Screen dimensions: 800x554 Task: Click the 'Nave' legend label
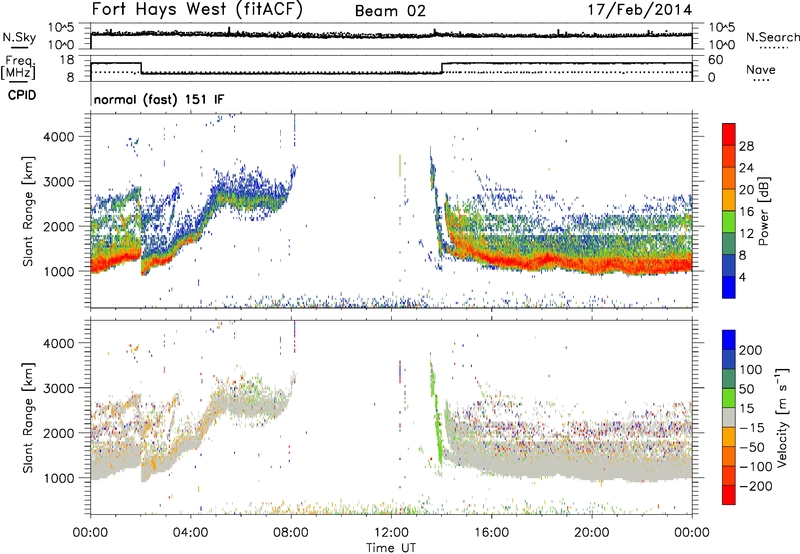tap(761, 69)
